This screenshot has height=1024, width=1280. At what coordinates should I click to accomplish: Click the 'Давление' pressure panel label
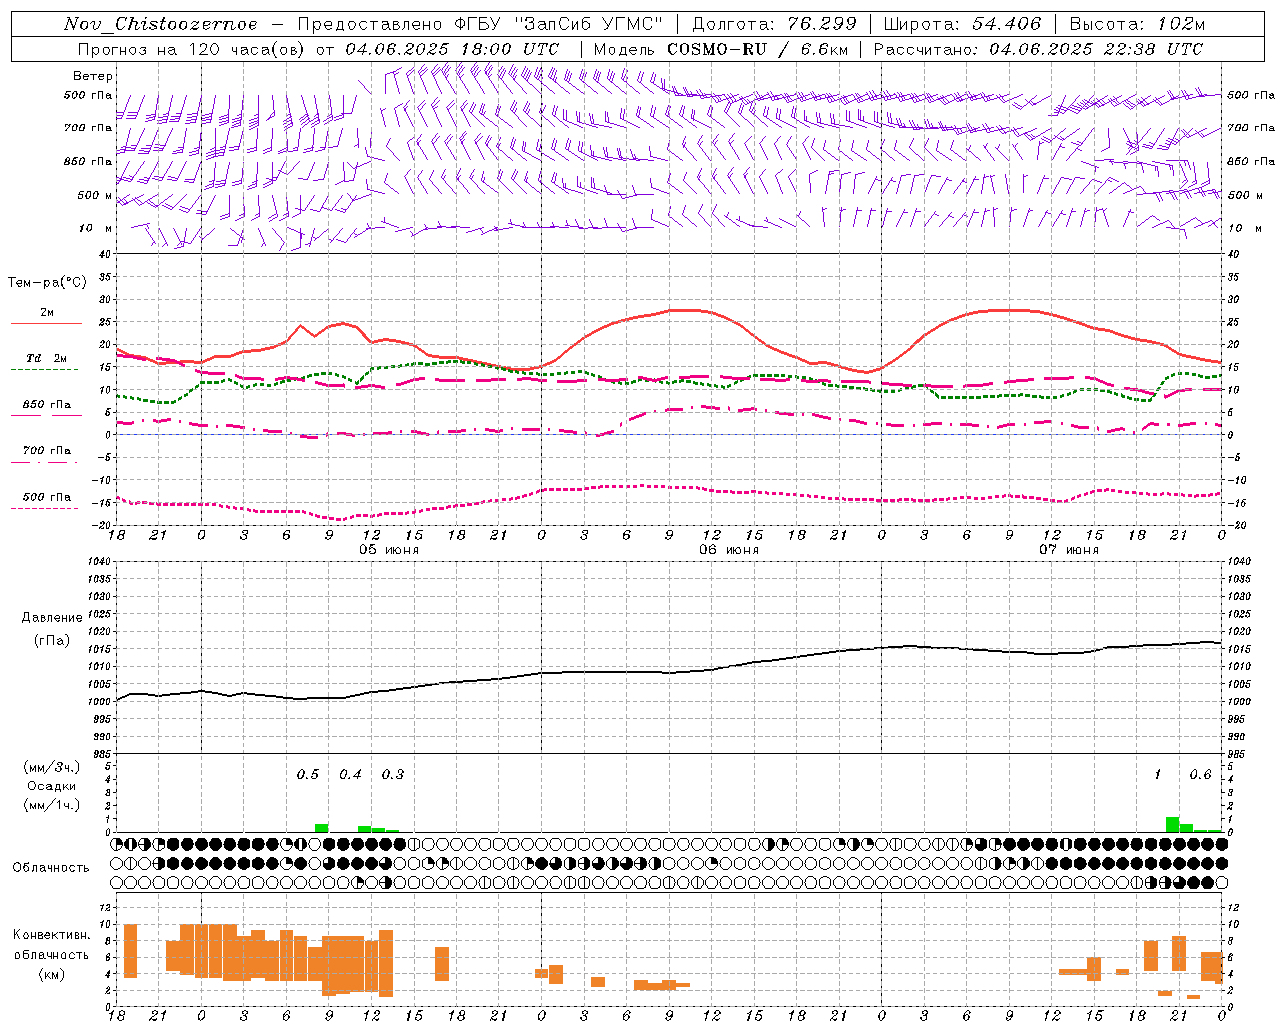pos(52,618)
